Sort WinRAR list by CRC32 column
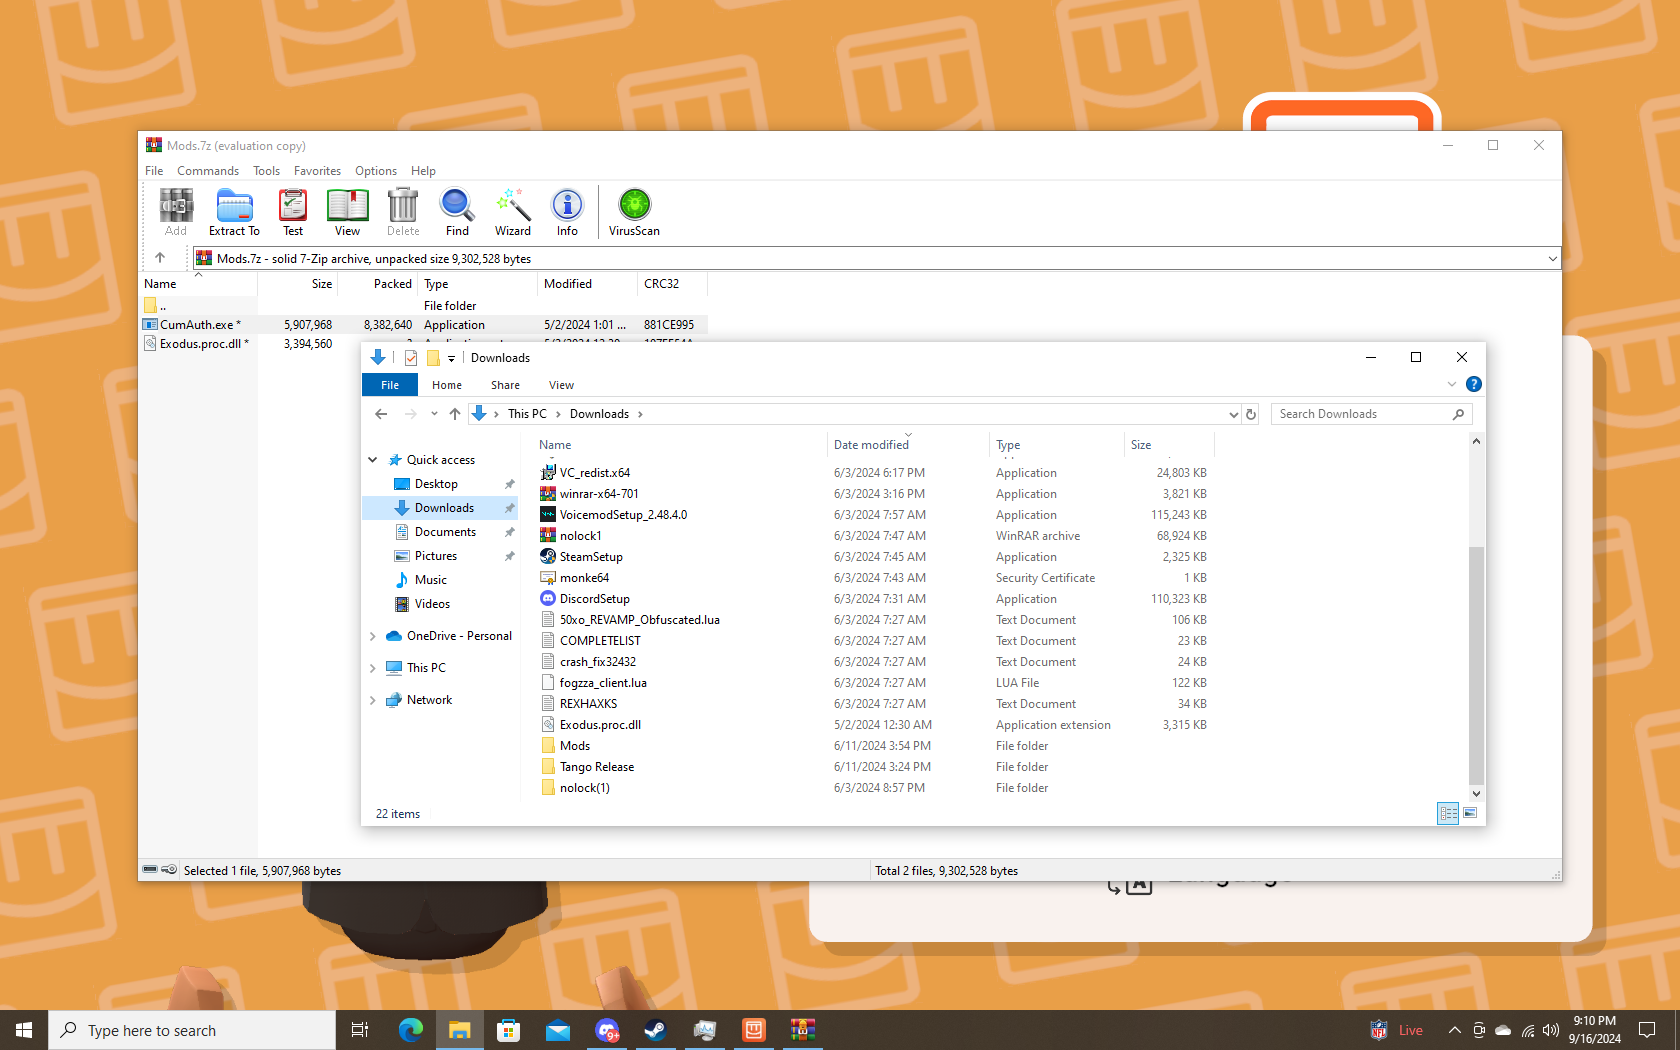The width and height of the screenshot is (1680, 1050). (x=672, y=284)
